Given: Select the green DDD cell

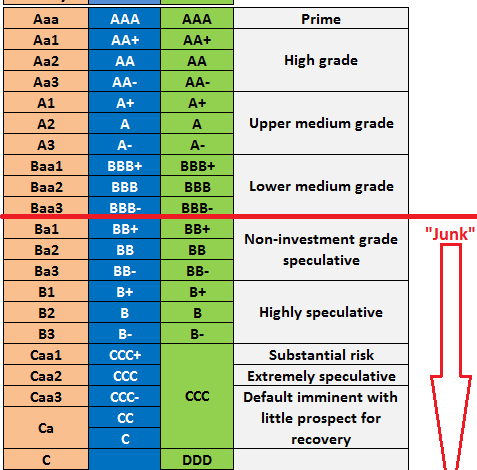Looking at the screenshot, I should point(197,460).
